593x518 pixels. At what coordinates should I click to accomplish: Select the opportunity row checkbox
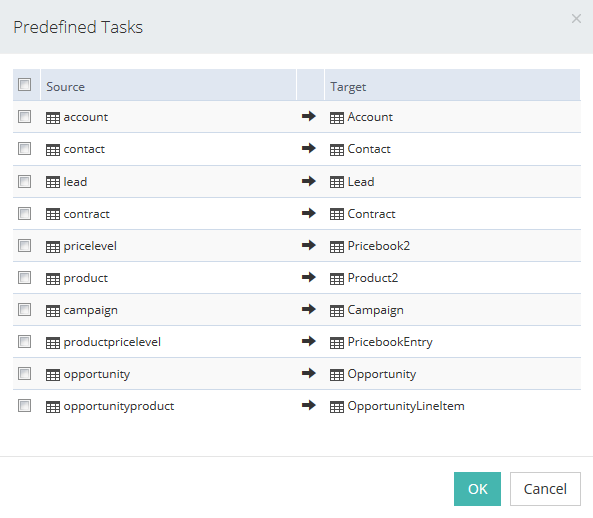pyautogui.click(x=25, y=374)
